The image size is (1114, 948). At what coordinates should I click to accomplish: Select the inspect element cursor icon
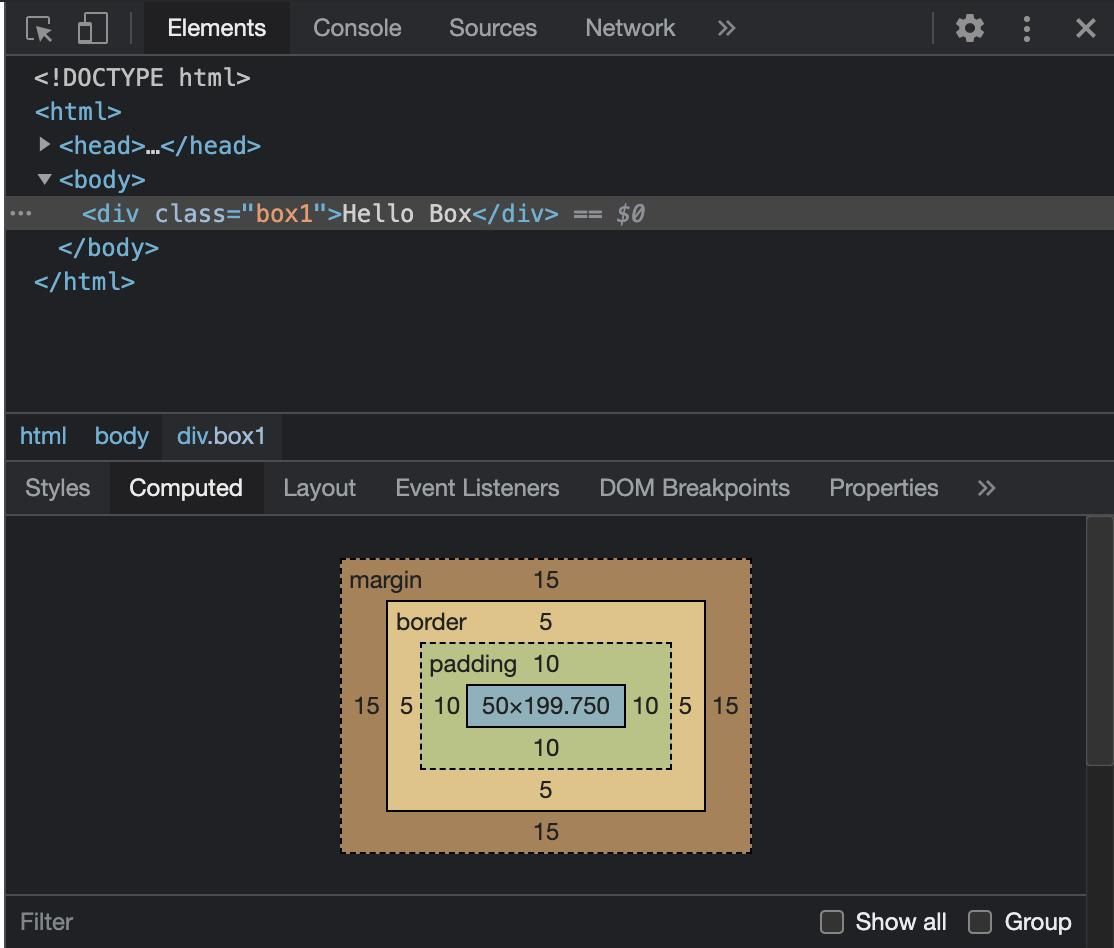(x=40, y=28)
